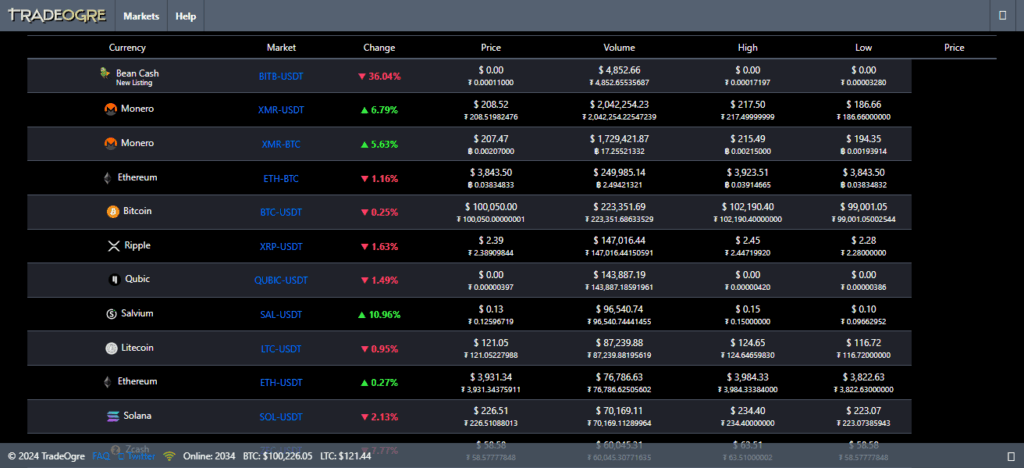This screenshot has height=468, width=1024.
Task: Click the top-right account icon
Action: click(x=1002, y=16)
